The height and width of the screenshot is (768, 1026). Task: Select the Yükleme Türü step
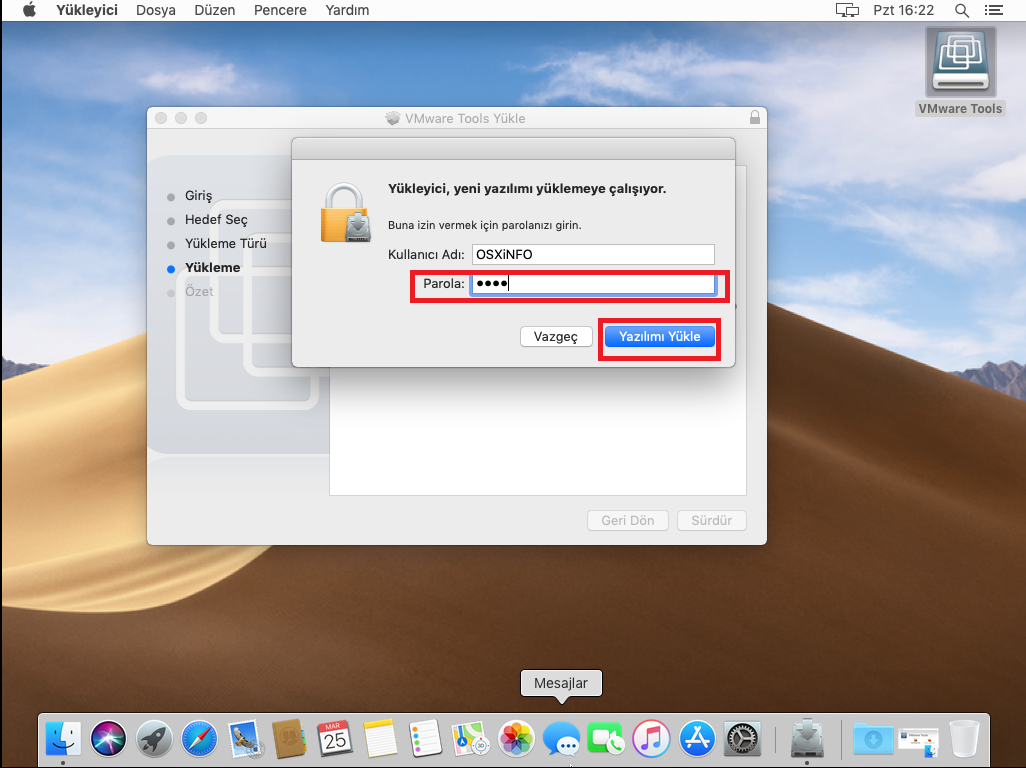pyautogui.click(x=225, y=243)
